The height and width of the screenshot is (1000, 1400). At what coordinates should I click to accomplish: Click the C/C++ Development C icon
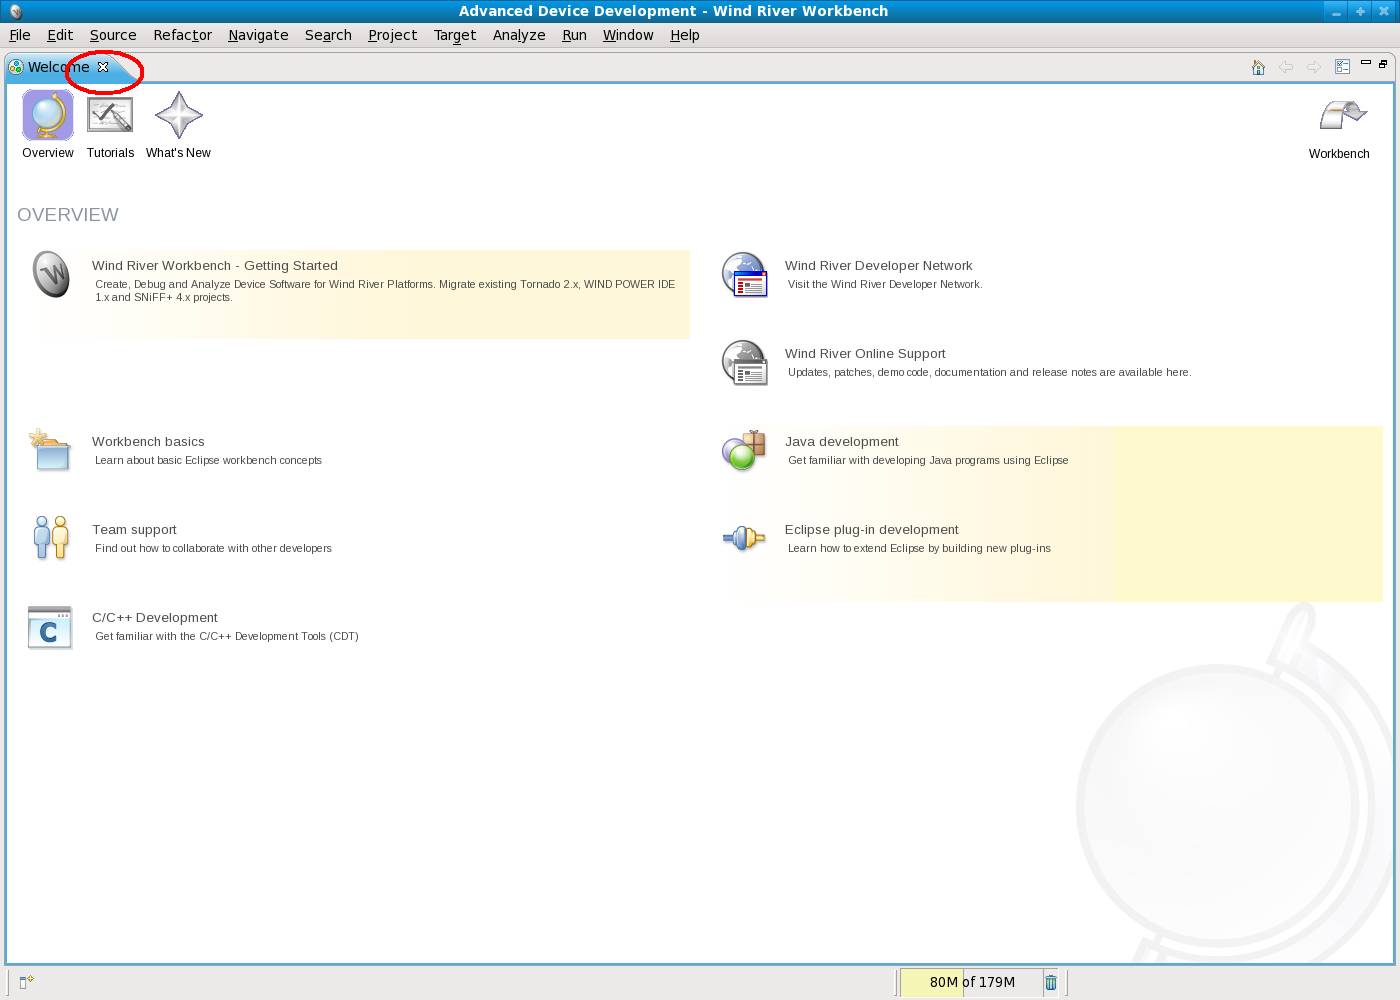click(x=50, y=627)
